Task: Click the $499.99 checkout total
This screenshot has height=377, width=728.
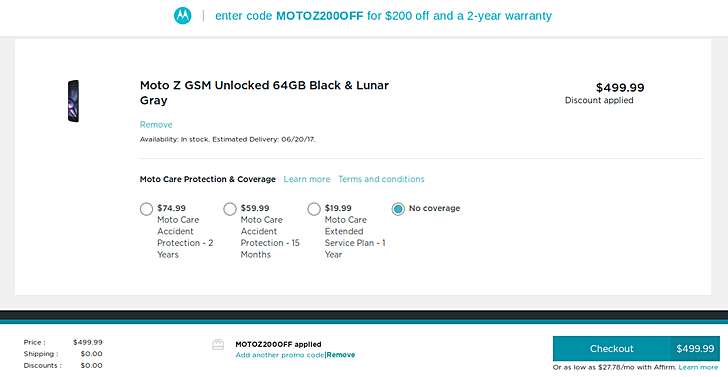Action: [x=695, y=349]
